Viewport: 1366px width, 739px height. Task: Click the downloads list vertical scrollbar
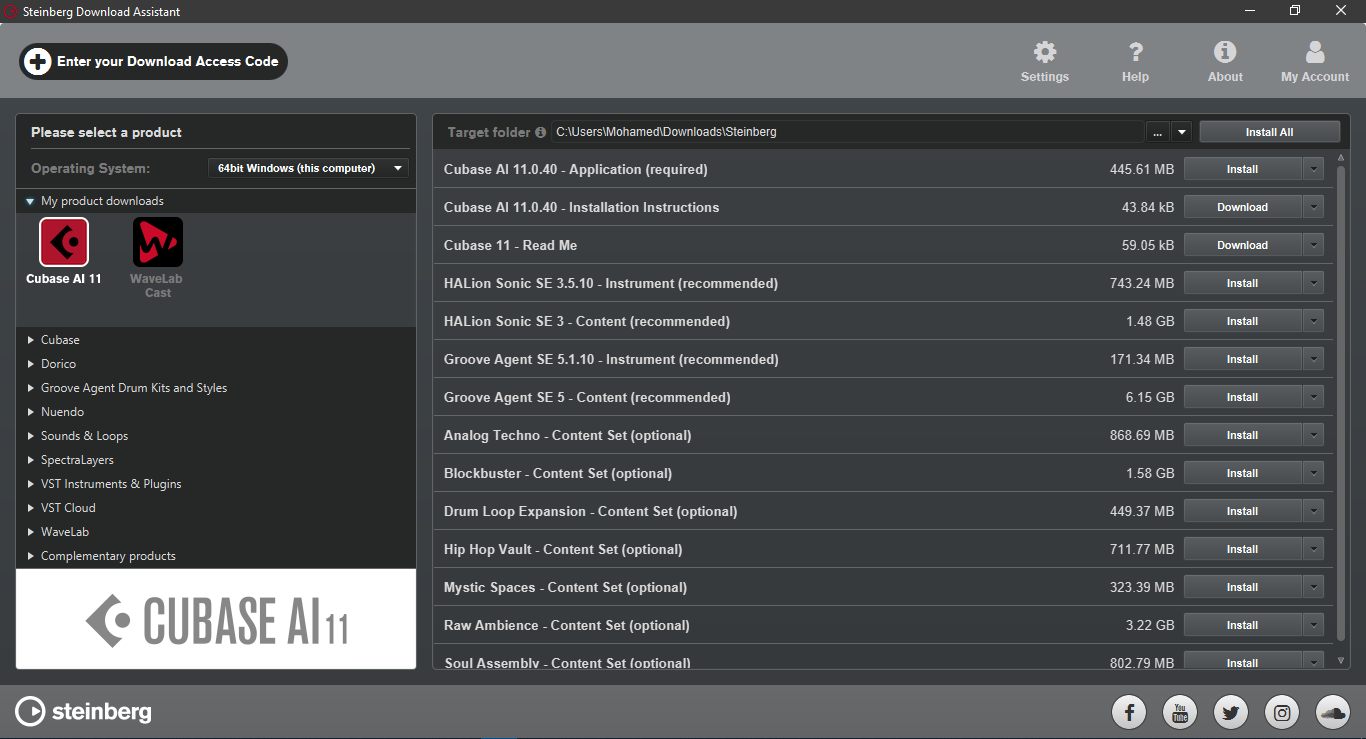tap(1341, 402)
